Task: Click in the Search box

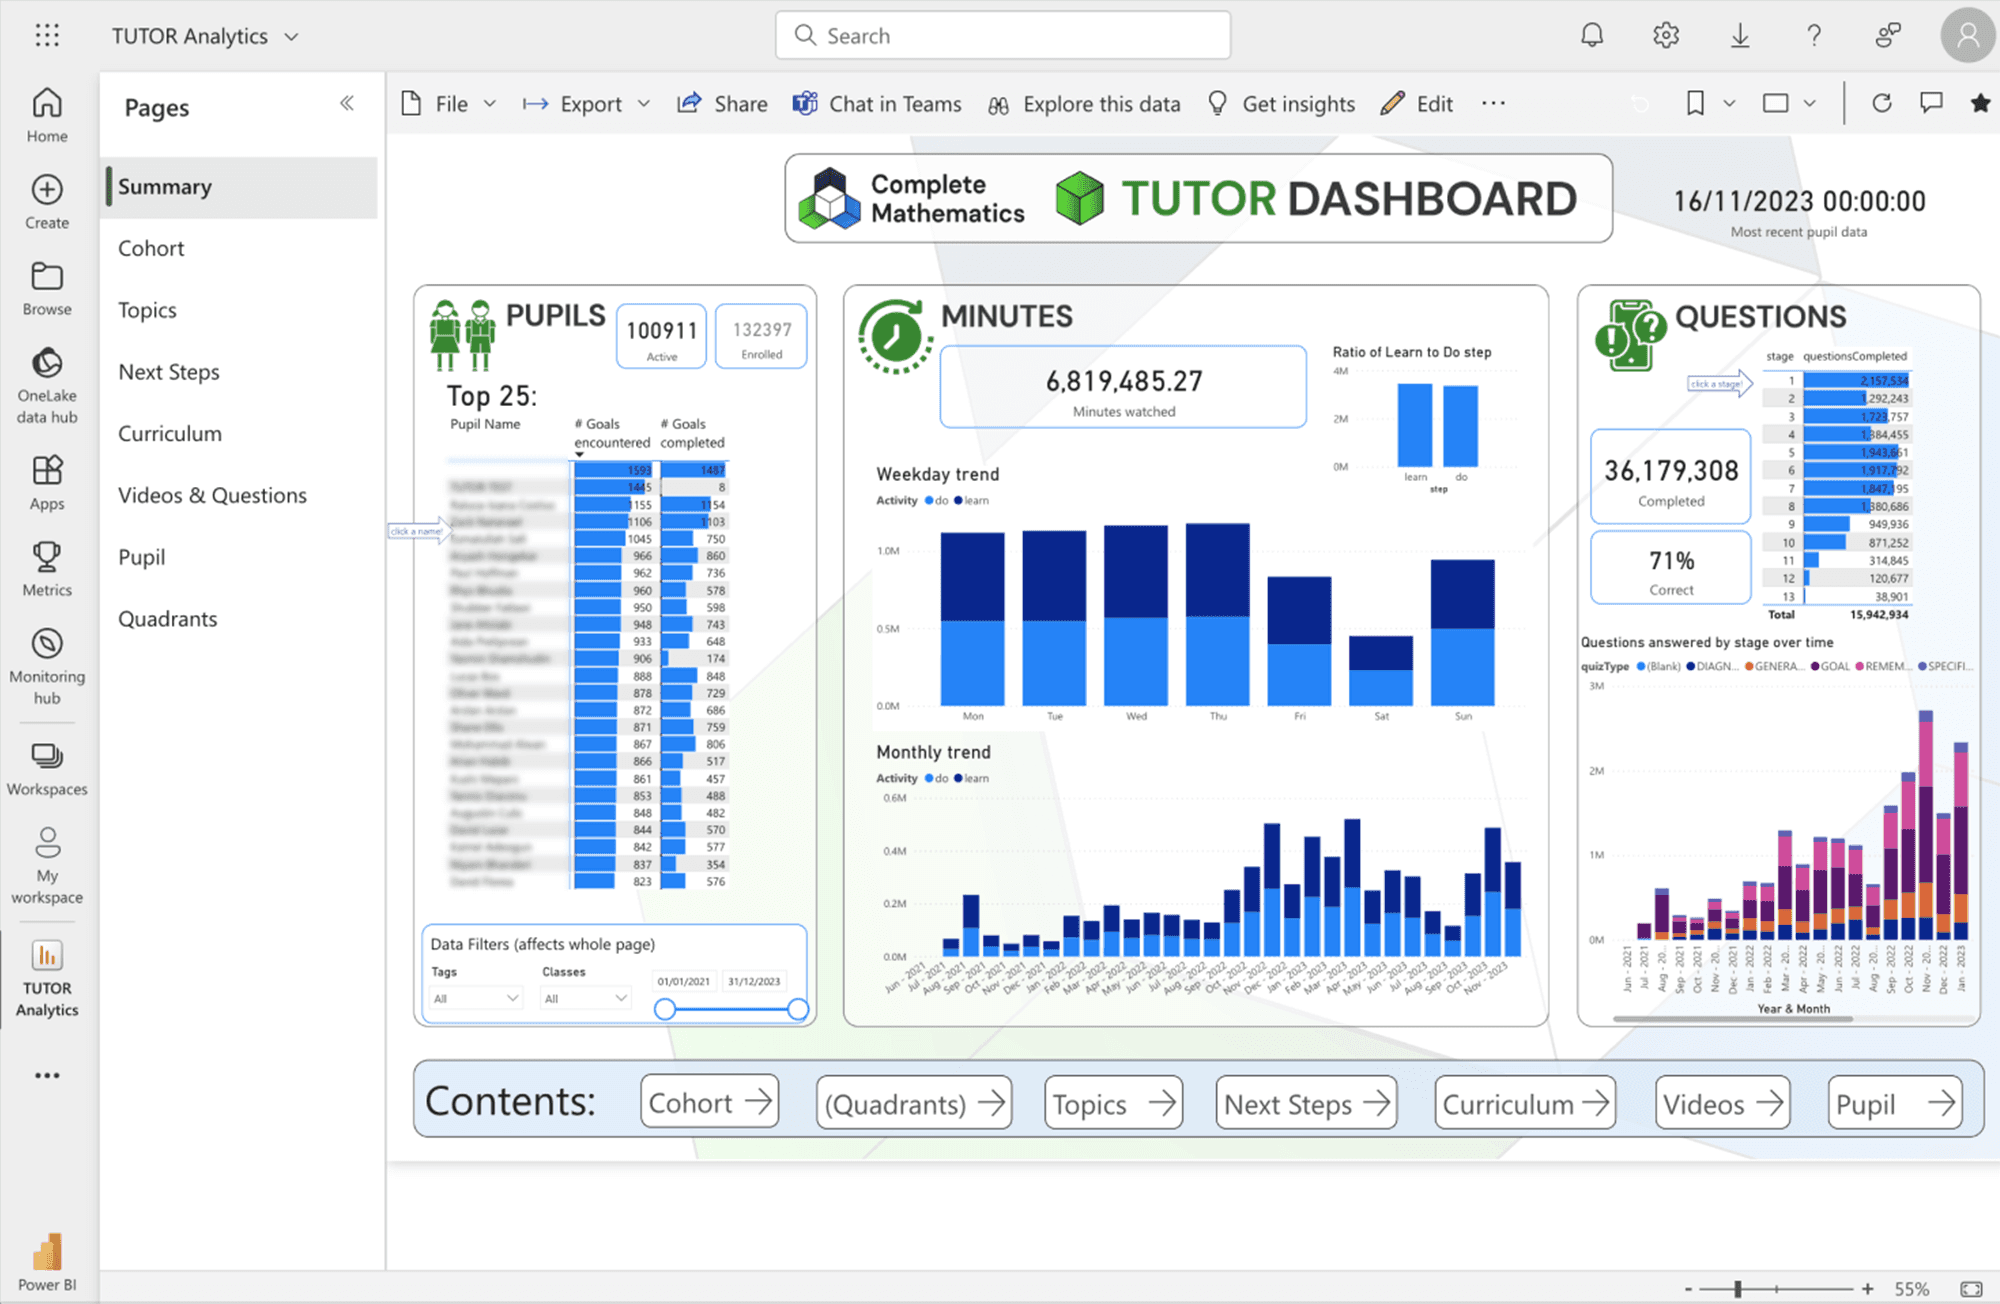Action: pos(1003,36)
